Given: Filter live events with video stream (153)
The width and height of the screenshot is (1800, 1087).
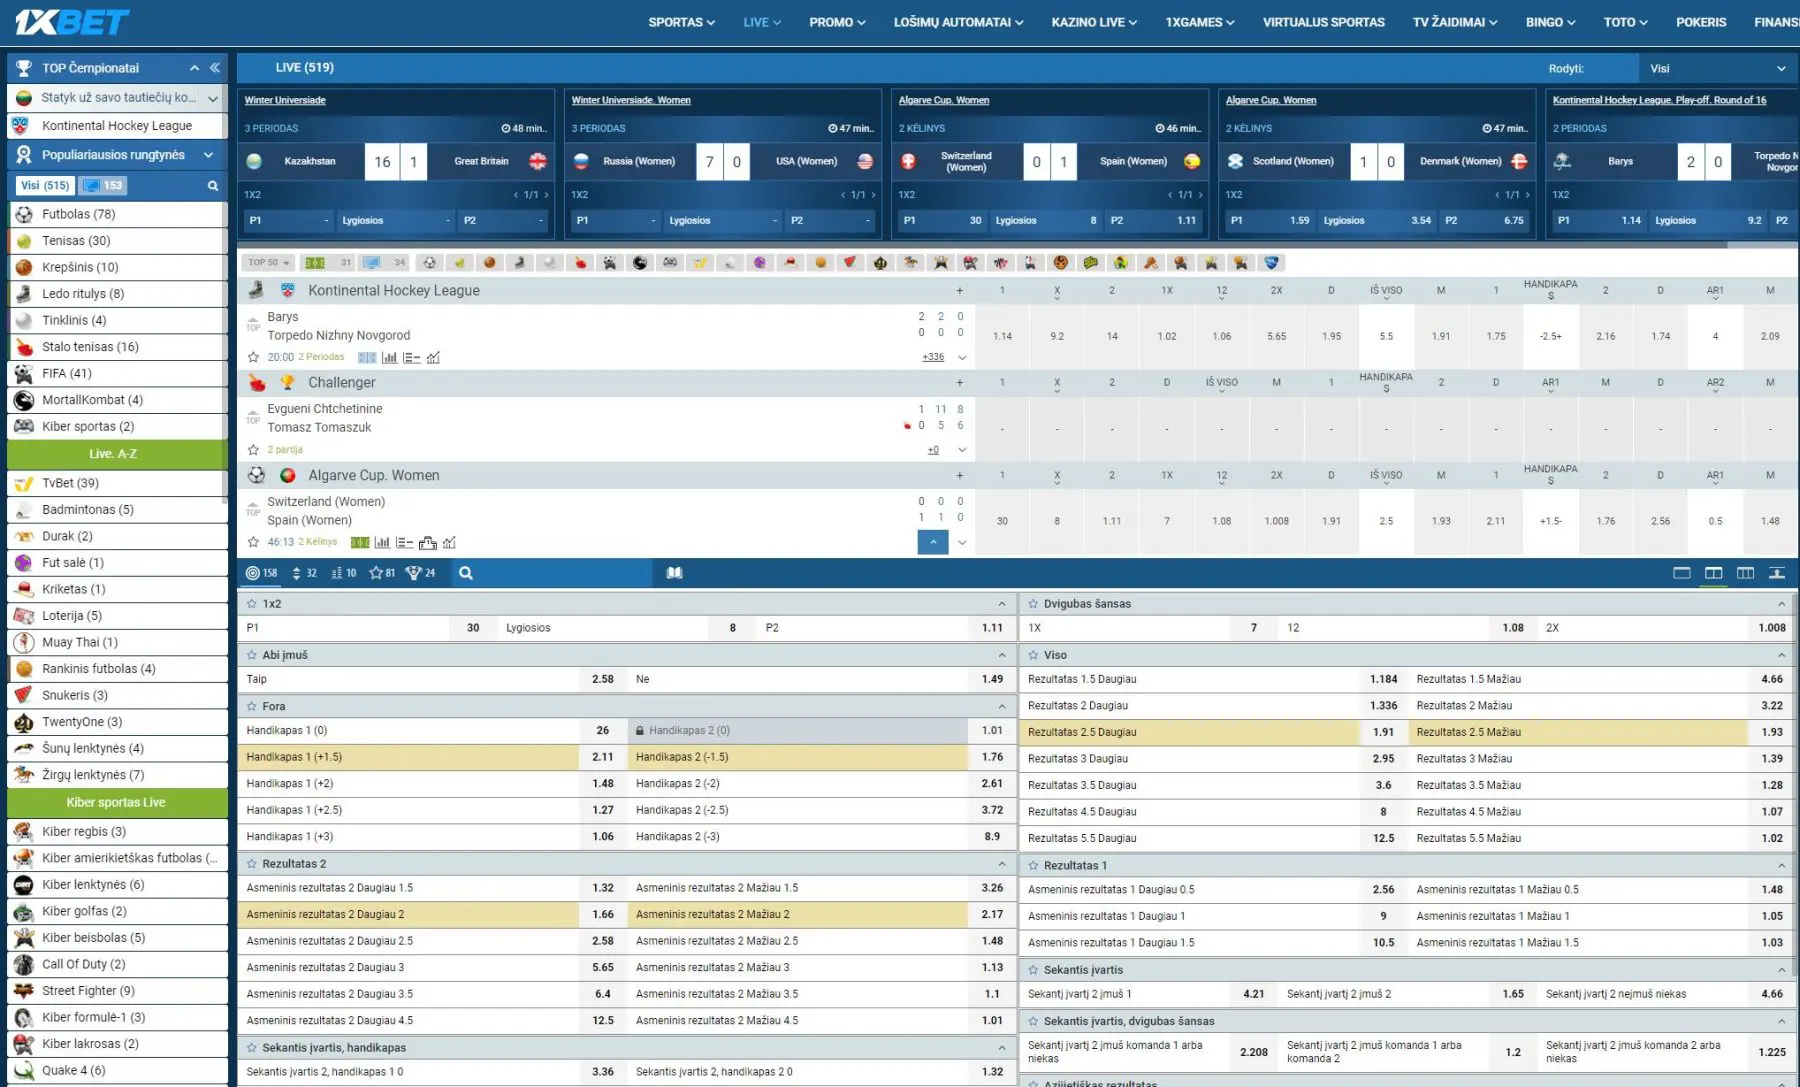Looking at the screenshot, I should (x=102, y=185).
